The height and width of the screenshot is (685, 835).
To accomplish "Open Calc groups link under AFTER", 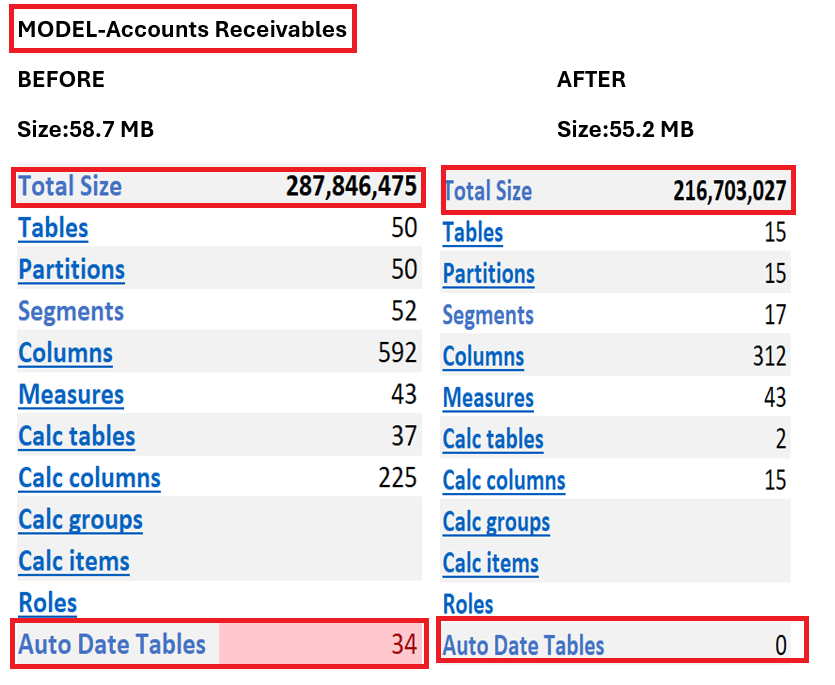I will [x=496, y=523].
